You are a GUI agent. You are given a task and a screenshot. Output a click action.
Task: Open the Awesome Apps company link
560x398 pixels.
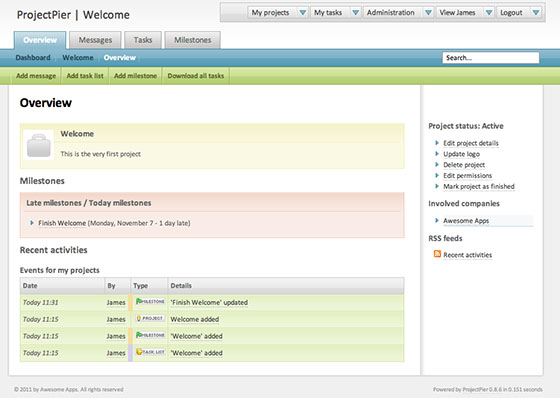[x=466, y=221]
